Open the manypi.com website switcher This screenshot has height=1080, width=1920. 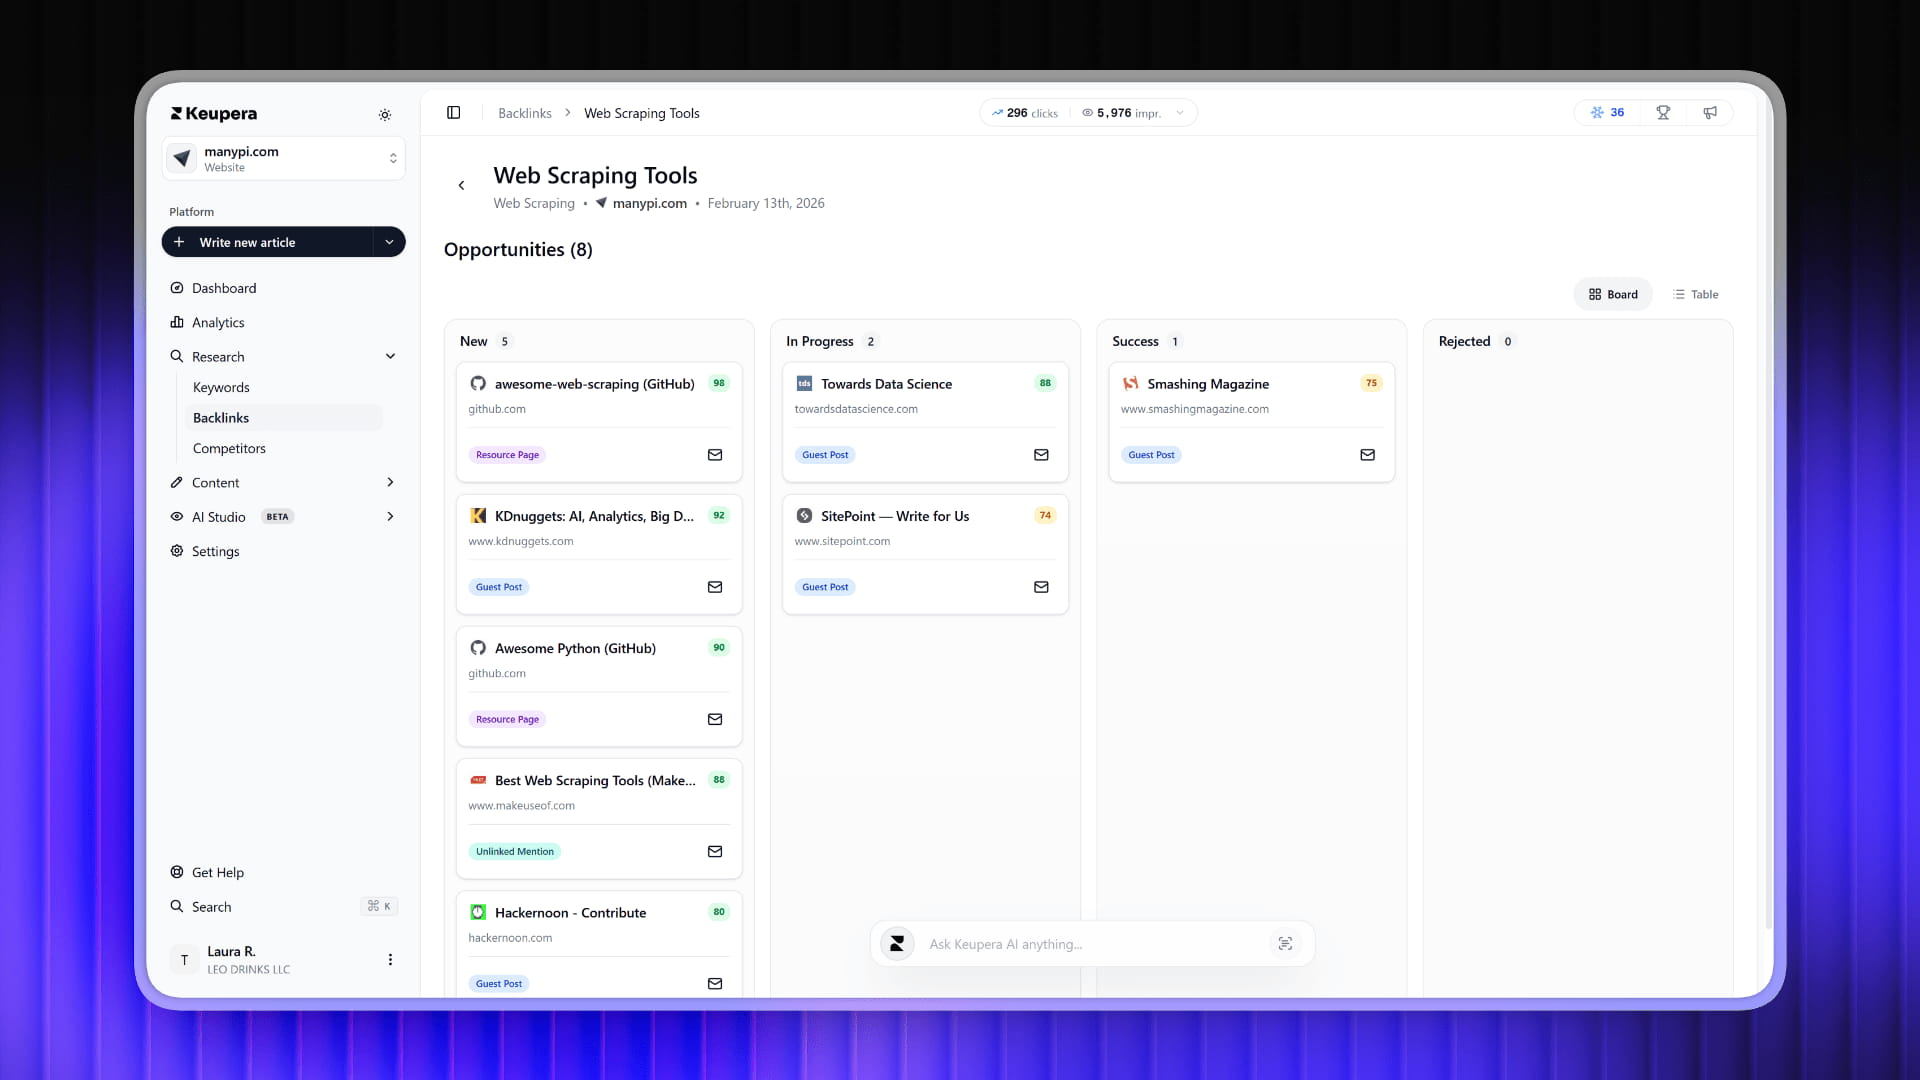click(283, 159)
